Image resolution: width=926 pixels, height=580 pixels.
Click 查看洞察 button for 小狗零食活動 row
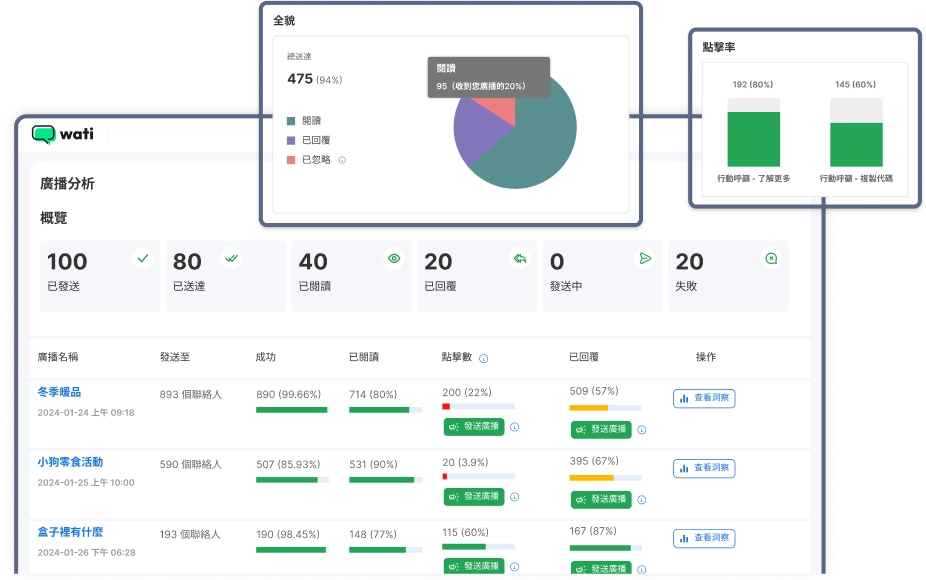point(704,468)
